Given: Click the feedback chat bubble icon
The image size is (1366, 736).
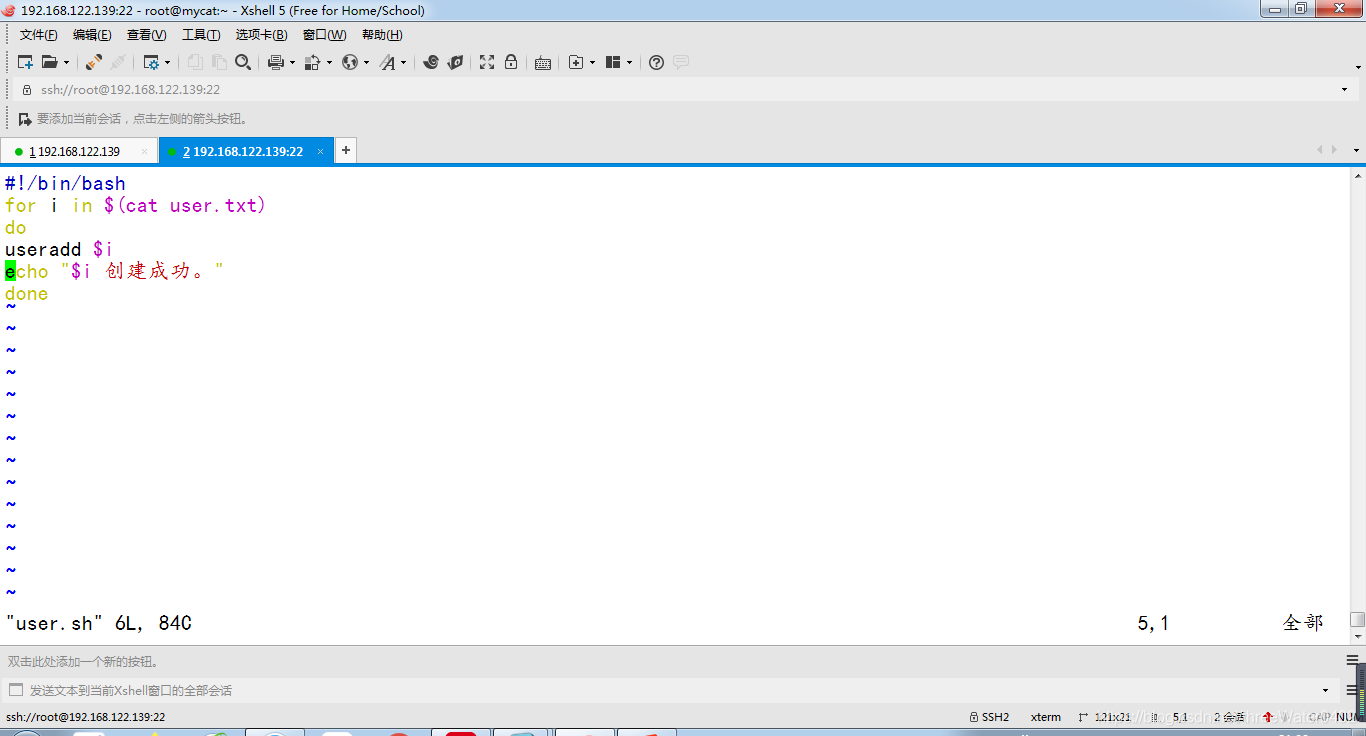Looking at the screenshot, I should pyautogui.click(x=681, y=62).
